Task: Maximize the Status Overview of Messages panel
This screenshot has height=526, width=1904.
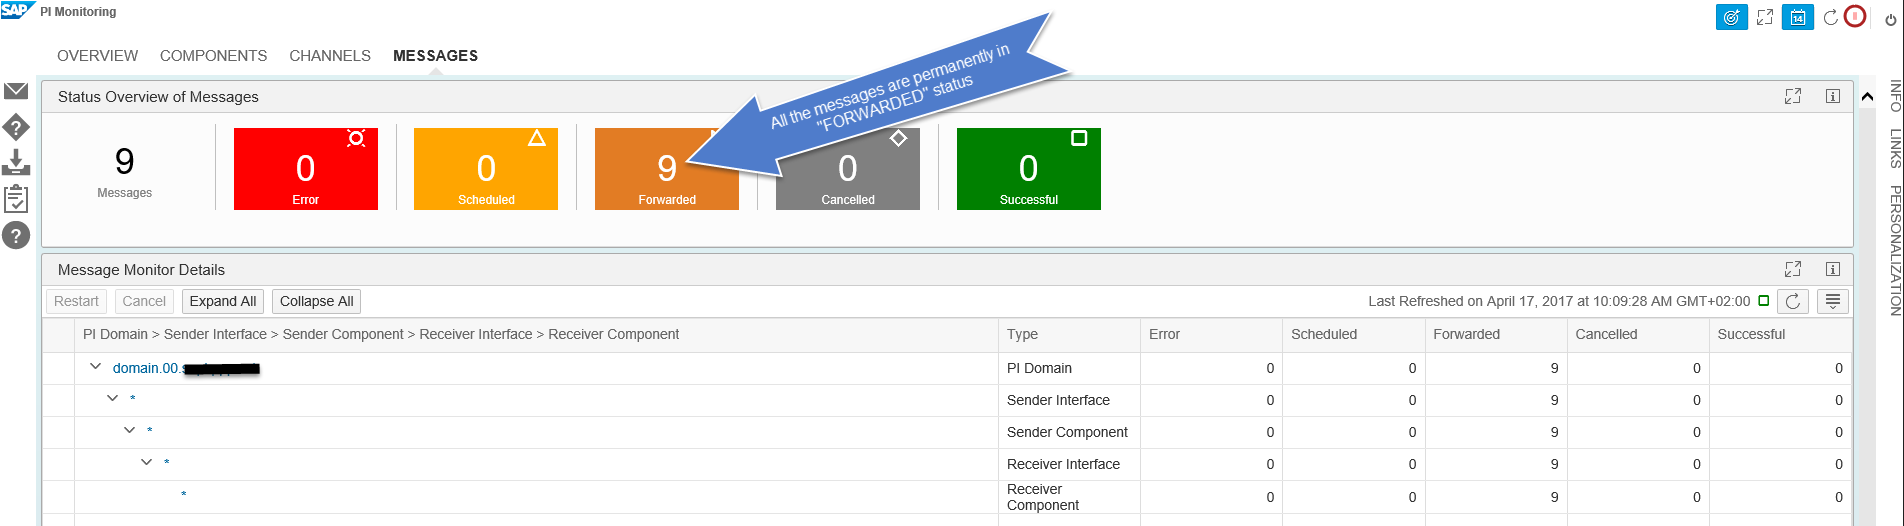Action: [1793, 96]
